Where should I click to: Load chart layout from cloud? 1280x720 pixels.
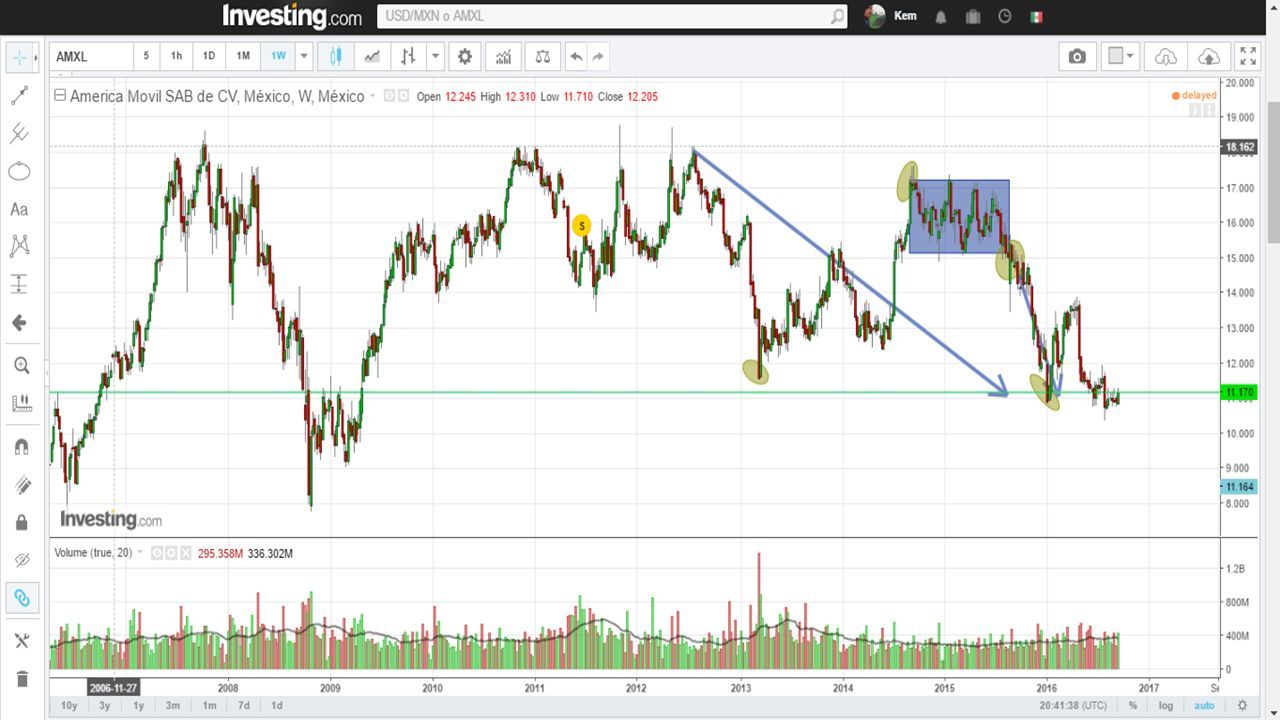[x=1166, y=57]
